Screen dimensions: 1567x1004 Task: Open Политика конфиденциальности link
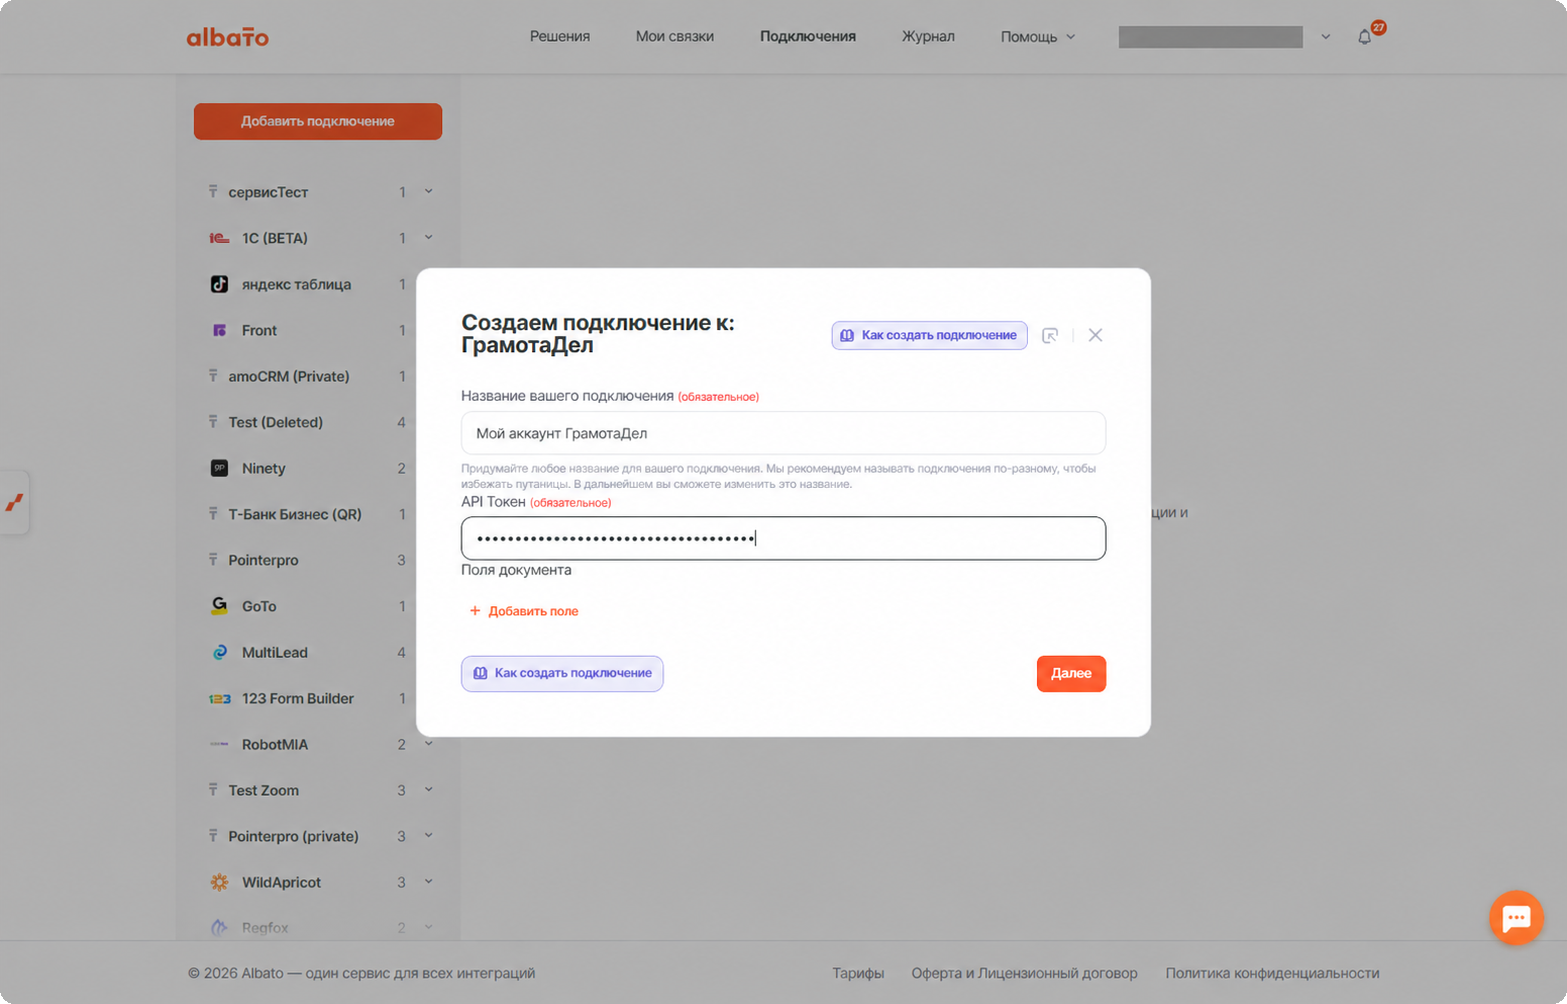[1272, 973]
